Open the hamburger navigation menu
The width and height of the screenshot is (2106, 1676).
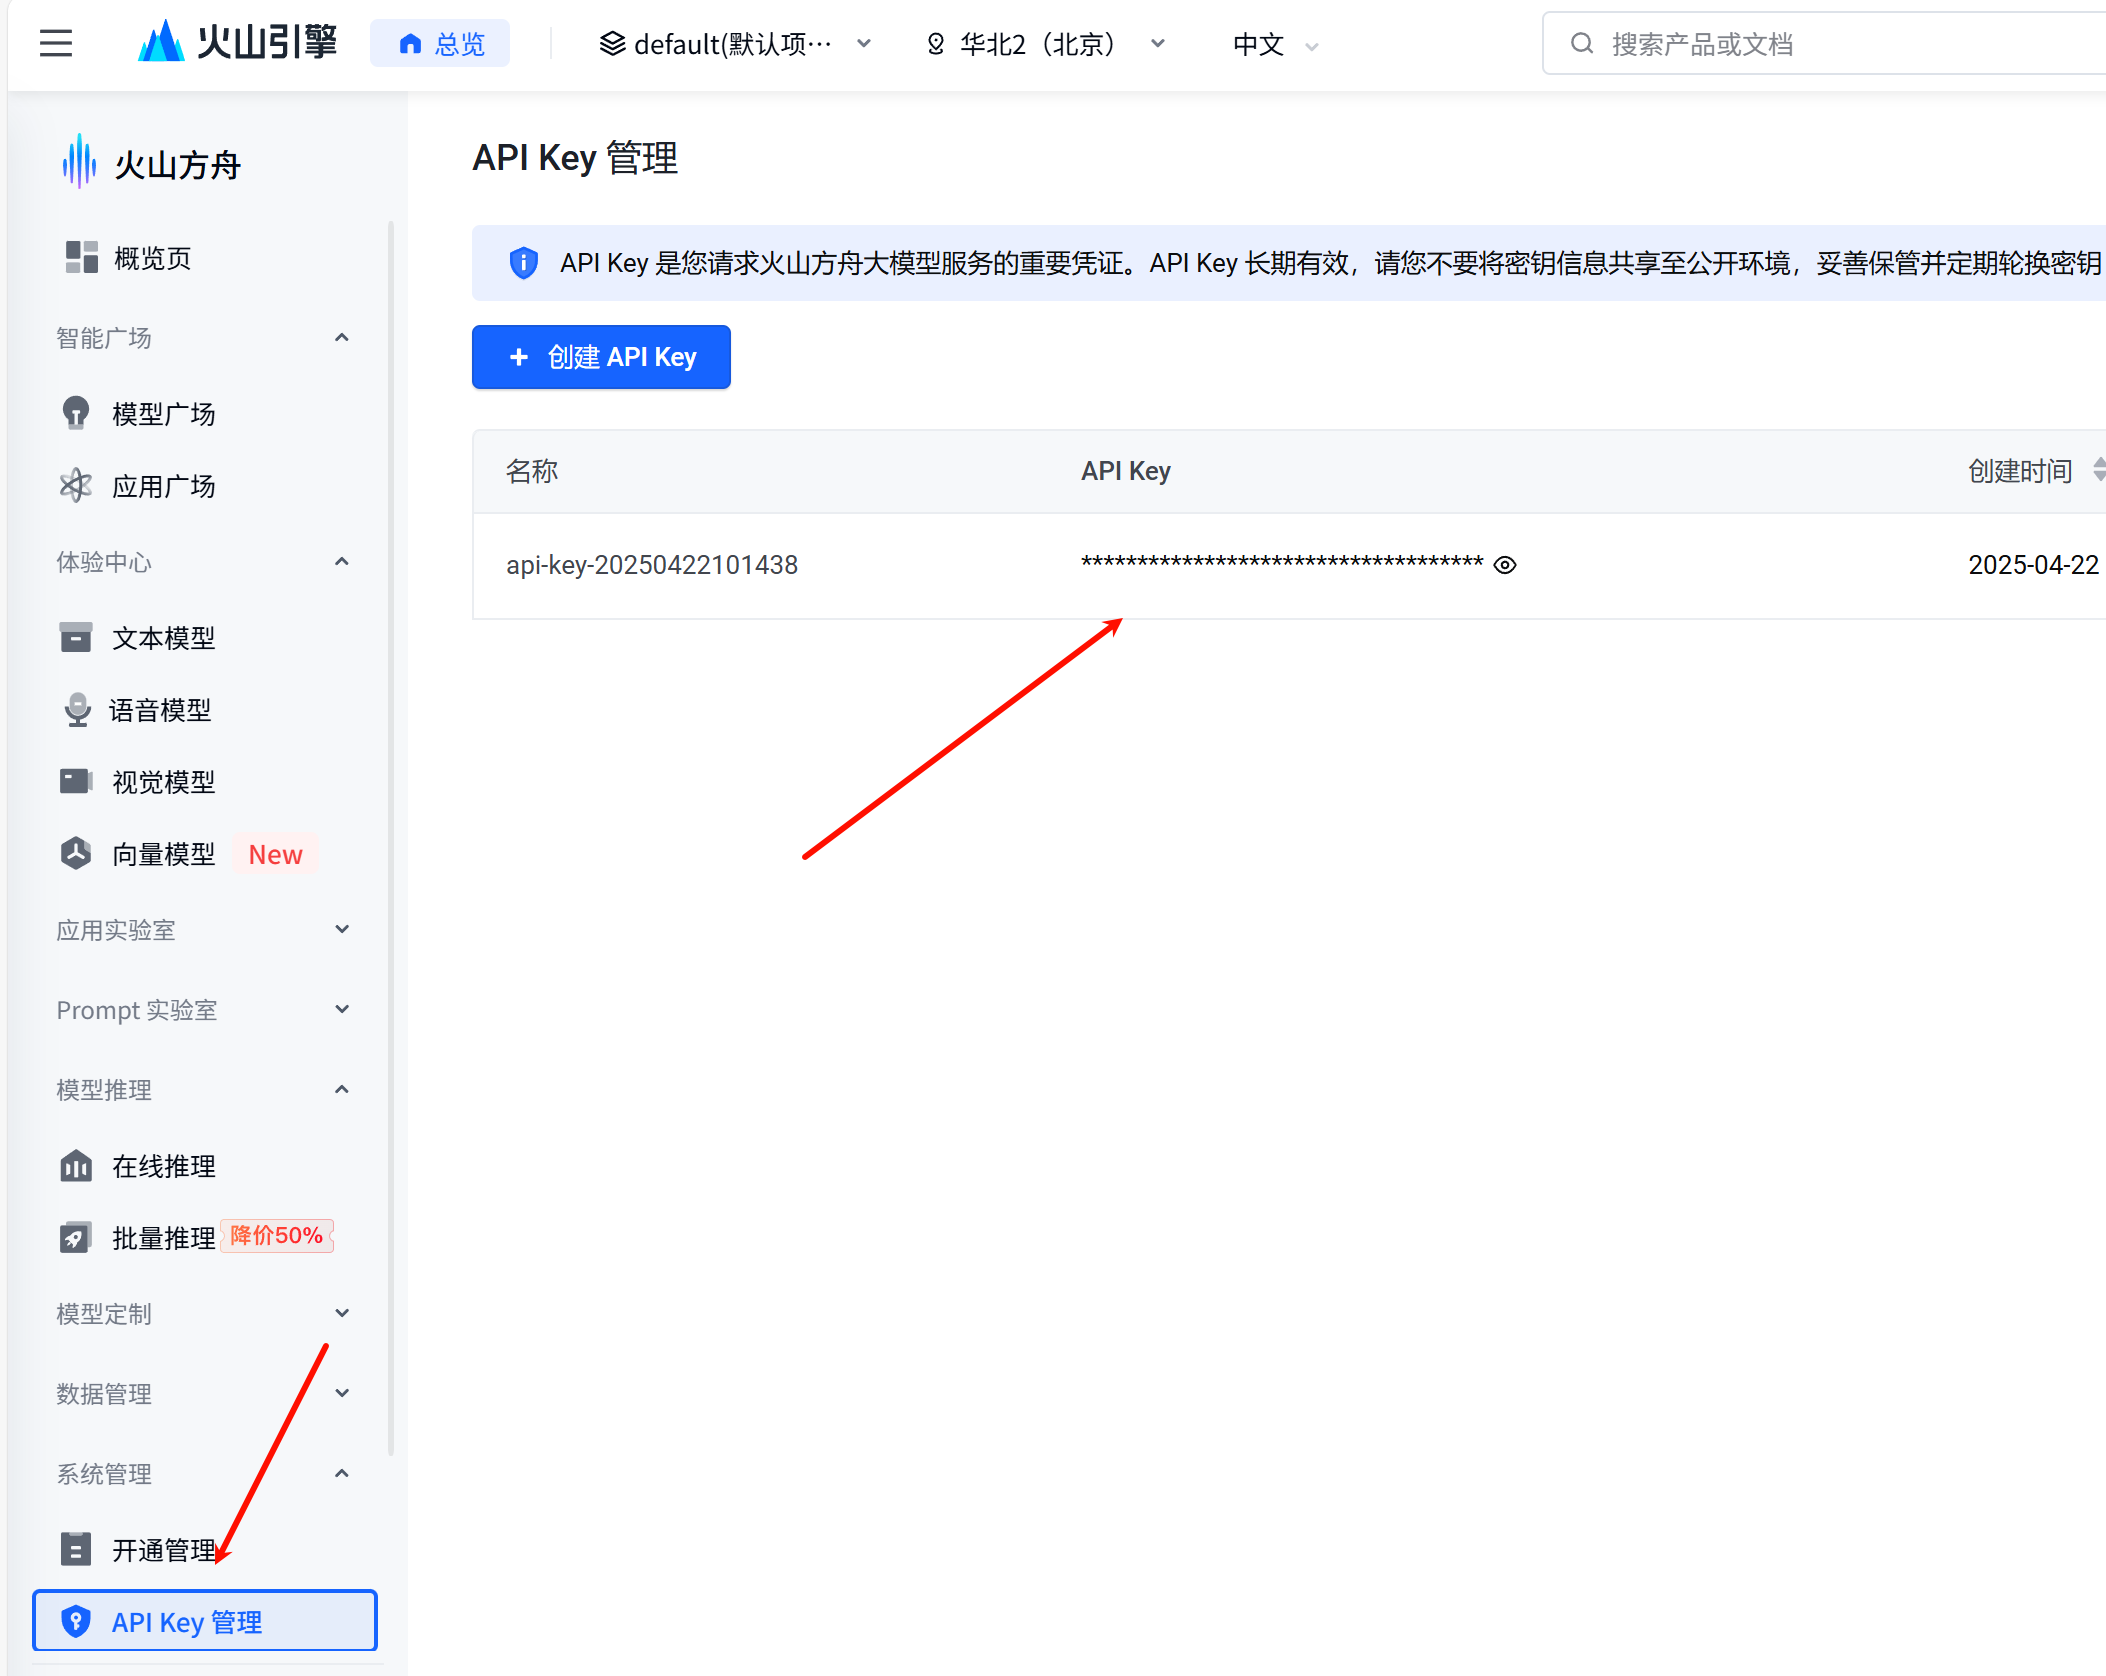coord(56,43)
